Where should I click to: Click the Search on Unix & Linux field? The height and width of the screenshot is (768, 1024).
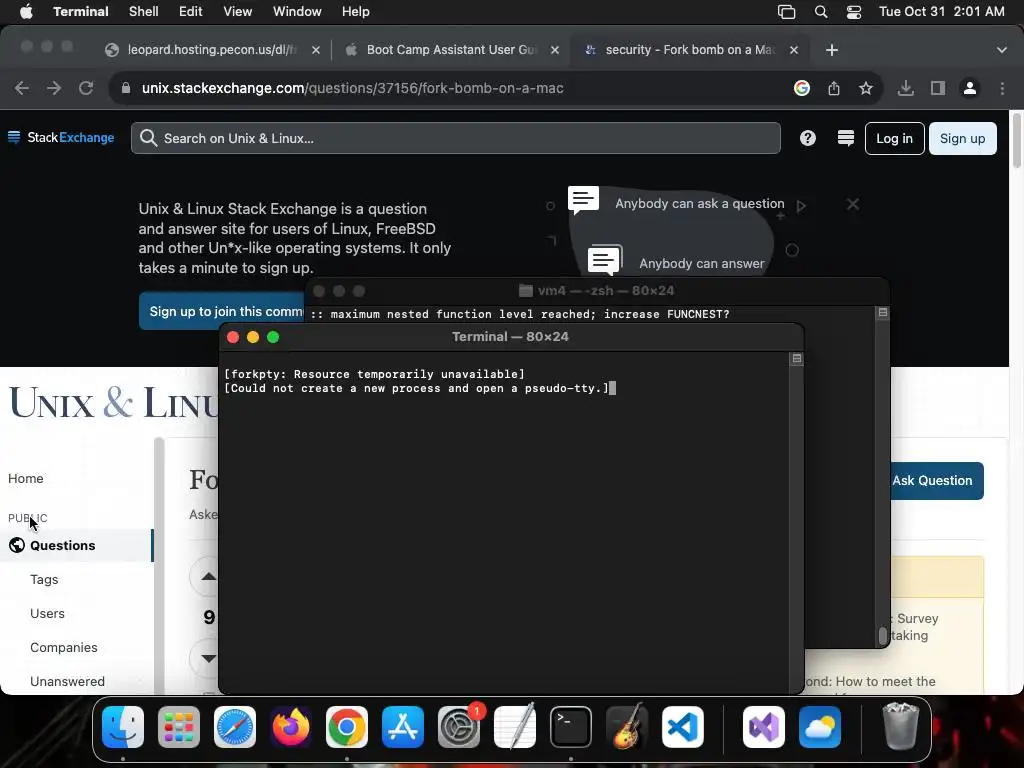pyautogui.click(x=456, y=138)
